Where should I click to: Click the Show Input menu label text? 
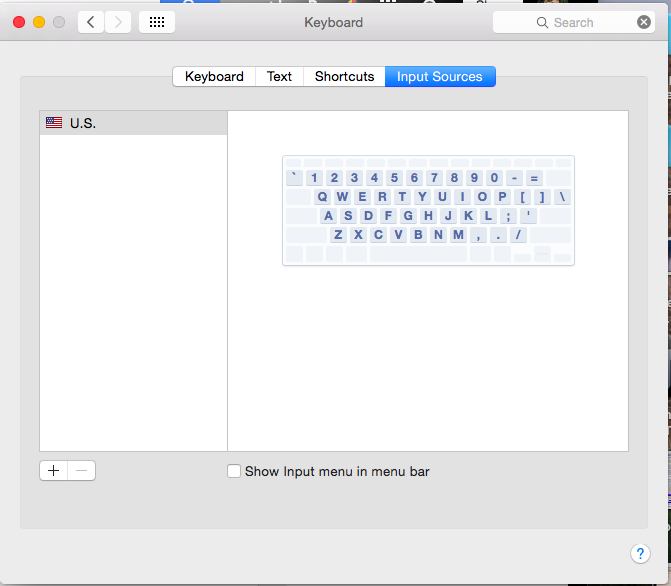click(337, 471)
